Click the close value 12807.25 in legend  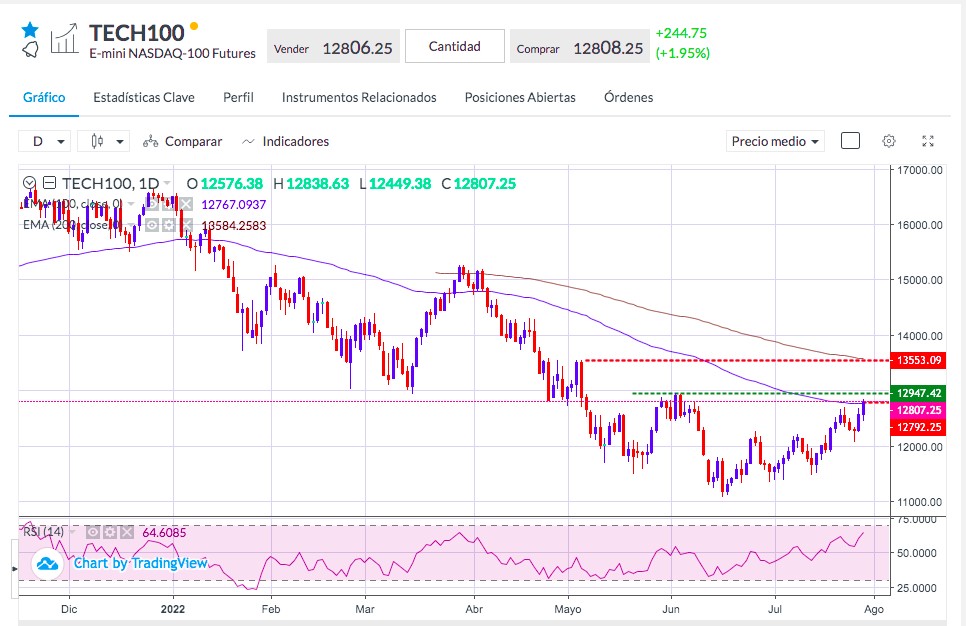(485, 184)
